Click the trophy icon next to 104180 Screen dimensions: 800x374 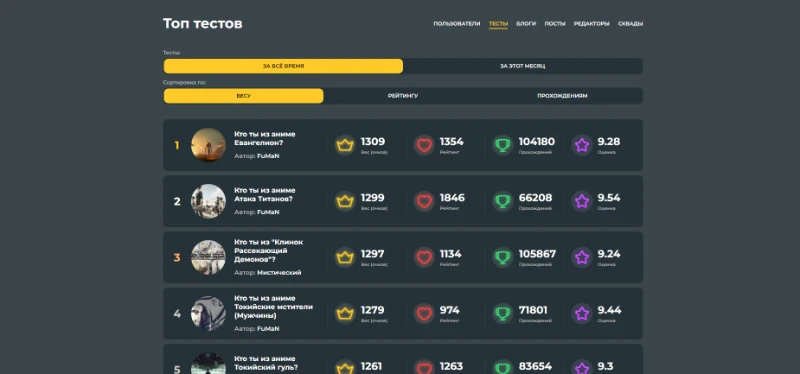(x=503, y=145)
